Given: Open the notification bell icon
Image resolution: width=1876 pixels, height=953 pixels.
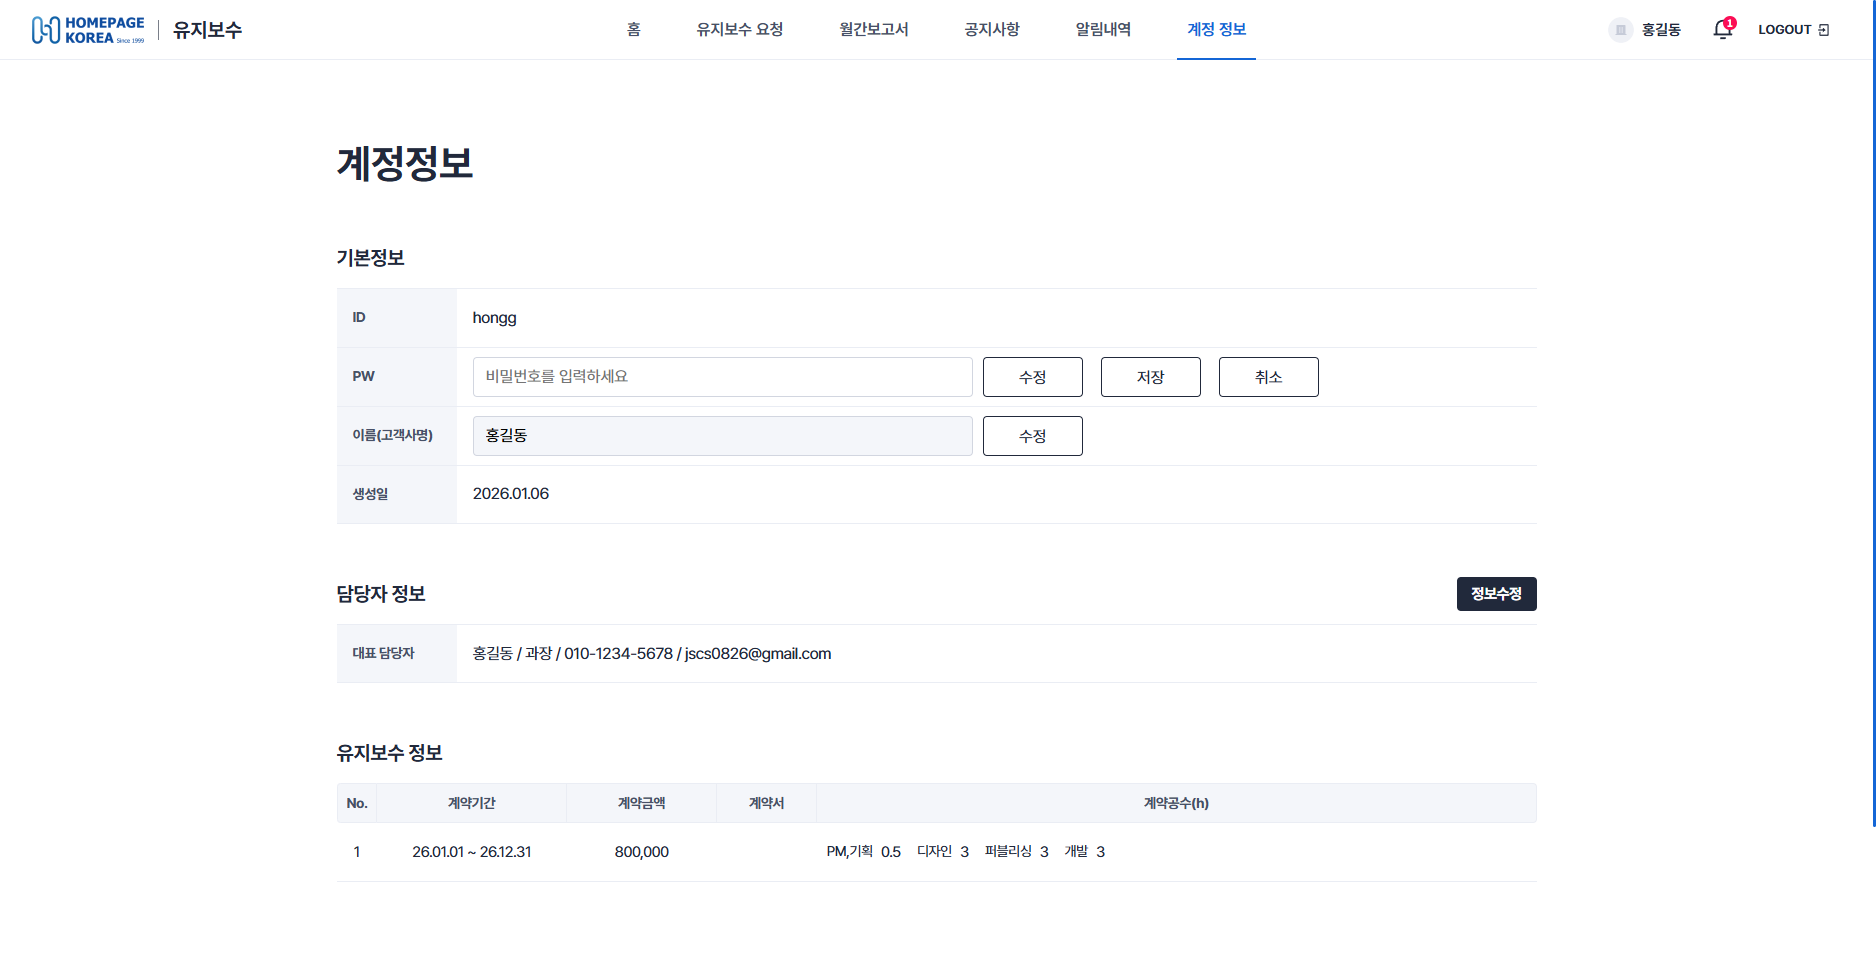Looking at the screenshot, I should click(1722, 30).
